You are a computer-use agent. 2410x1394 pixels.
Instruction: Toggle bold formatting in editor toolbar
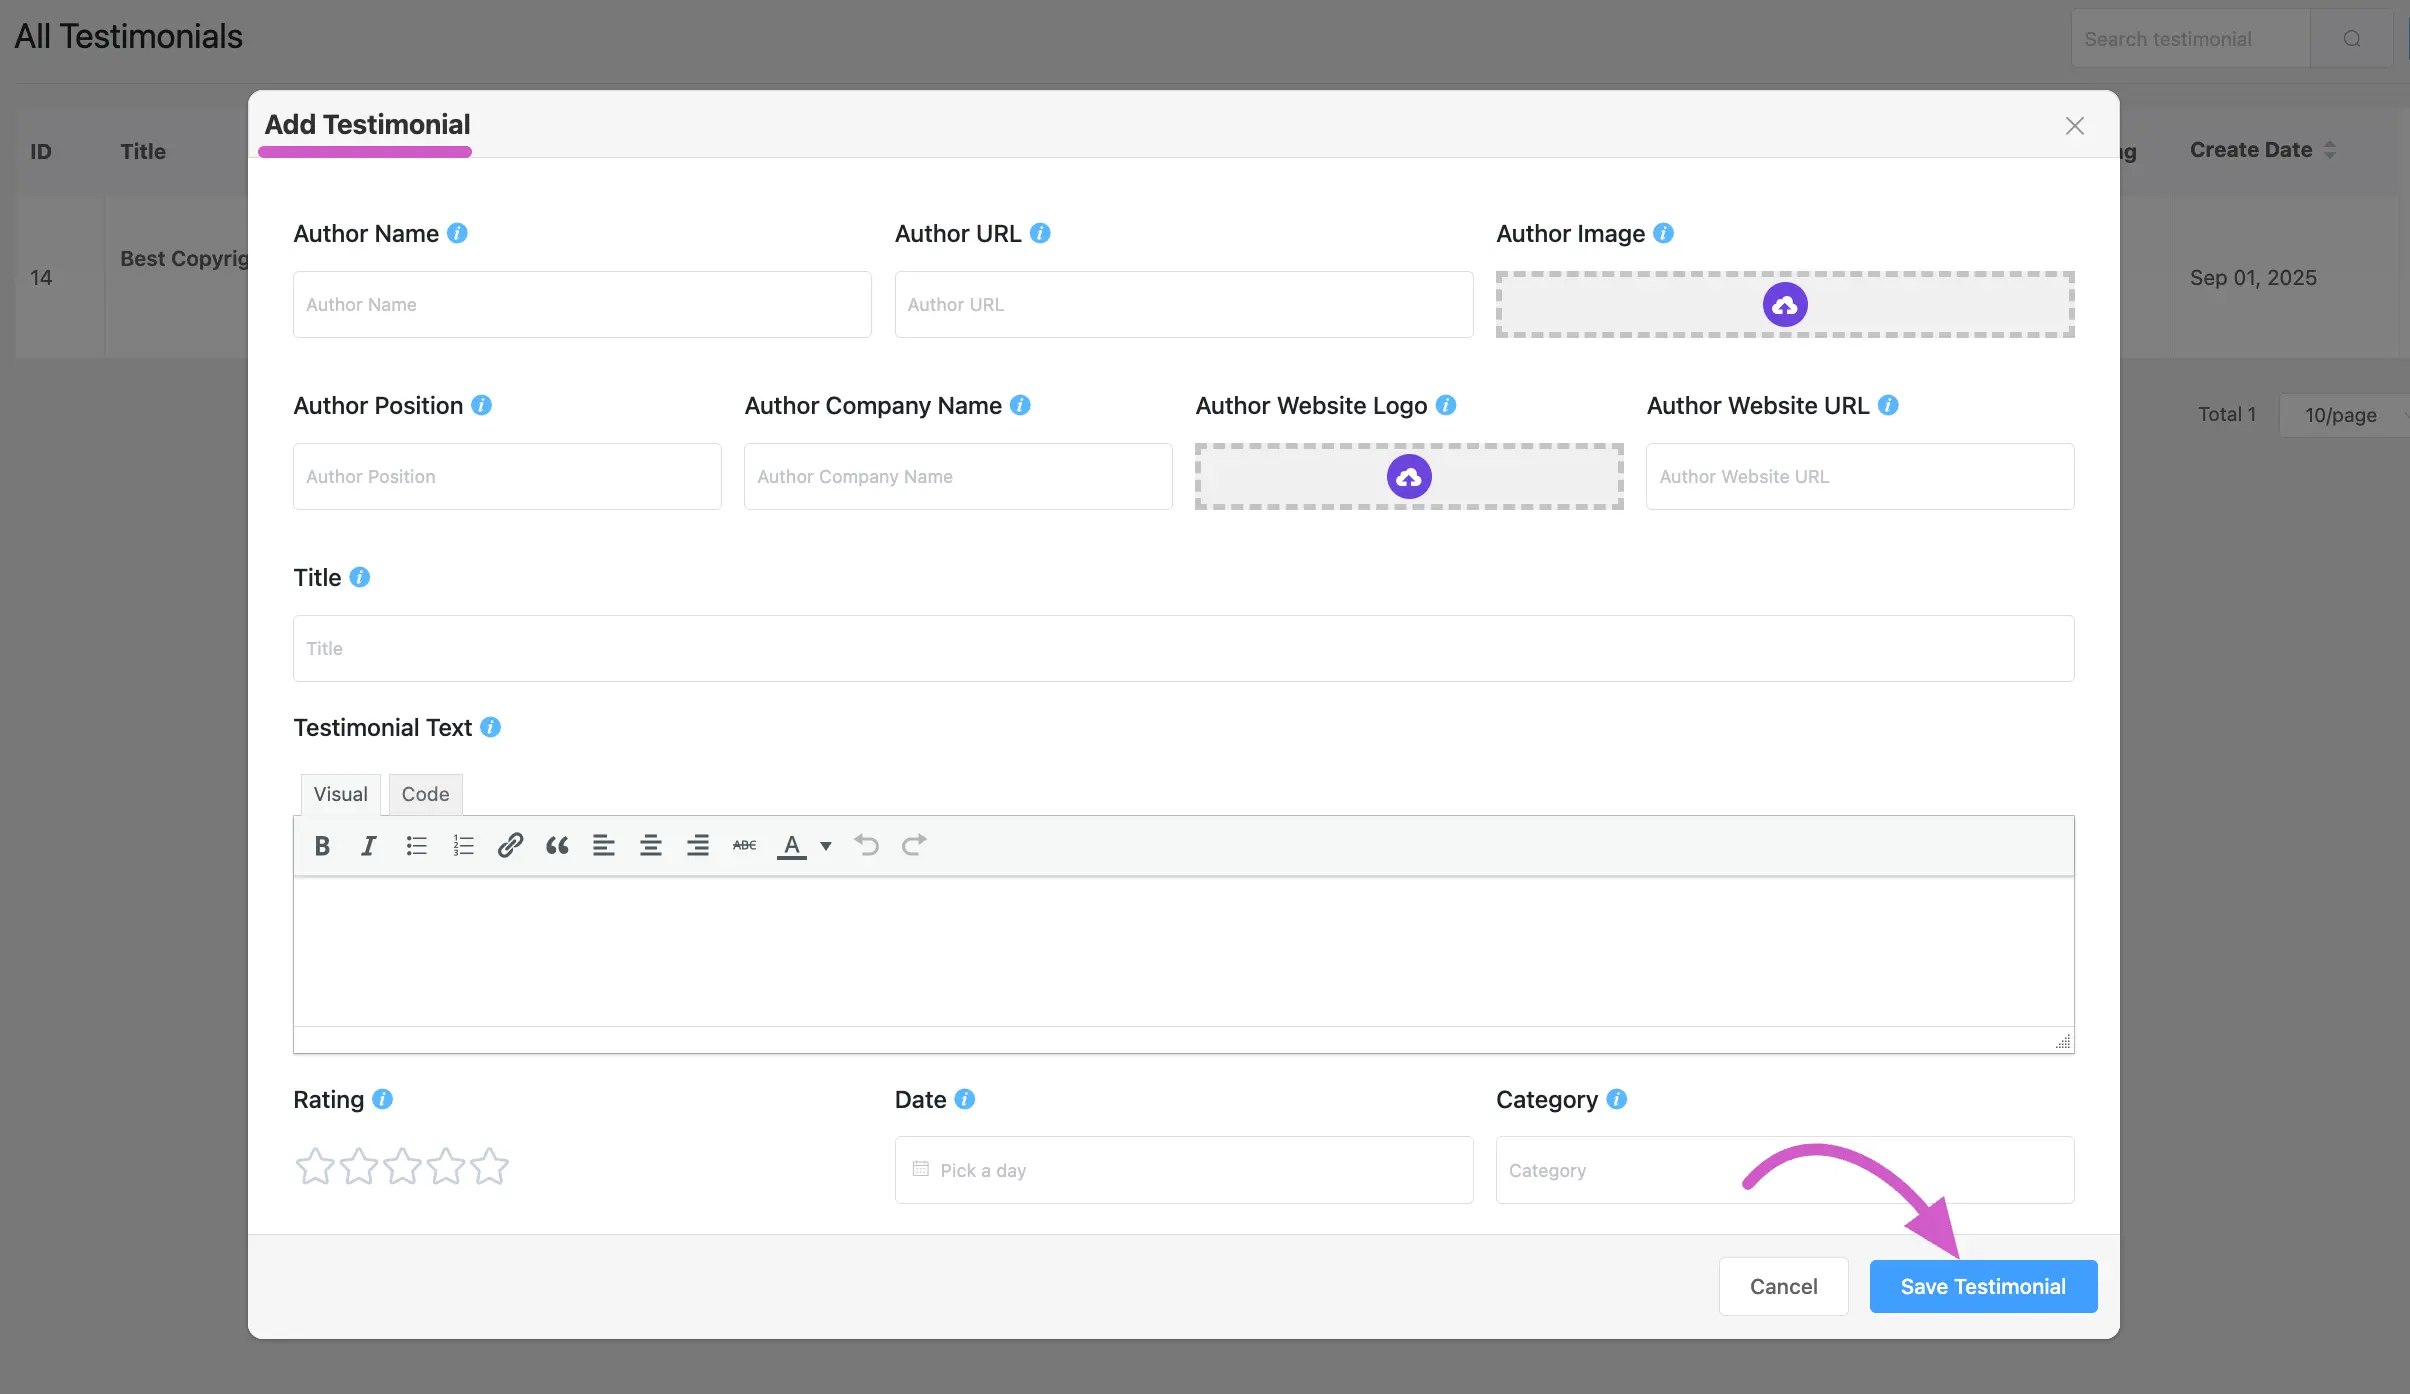tap(322, 846)
